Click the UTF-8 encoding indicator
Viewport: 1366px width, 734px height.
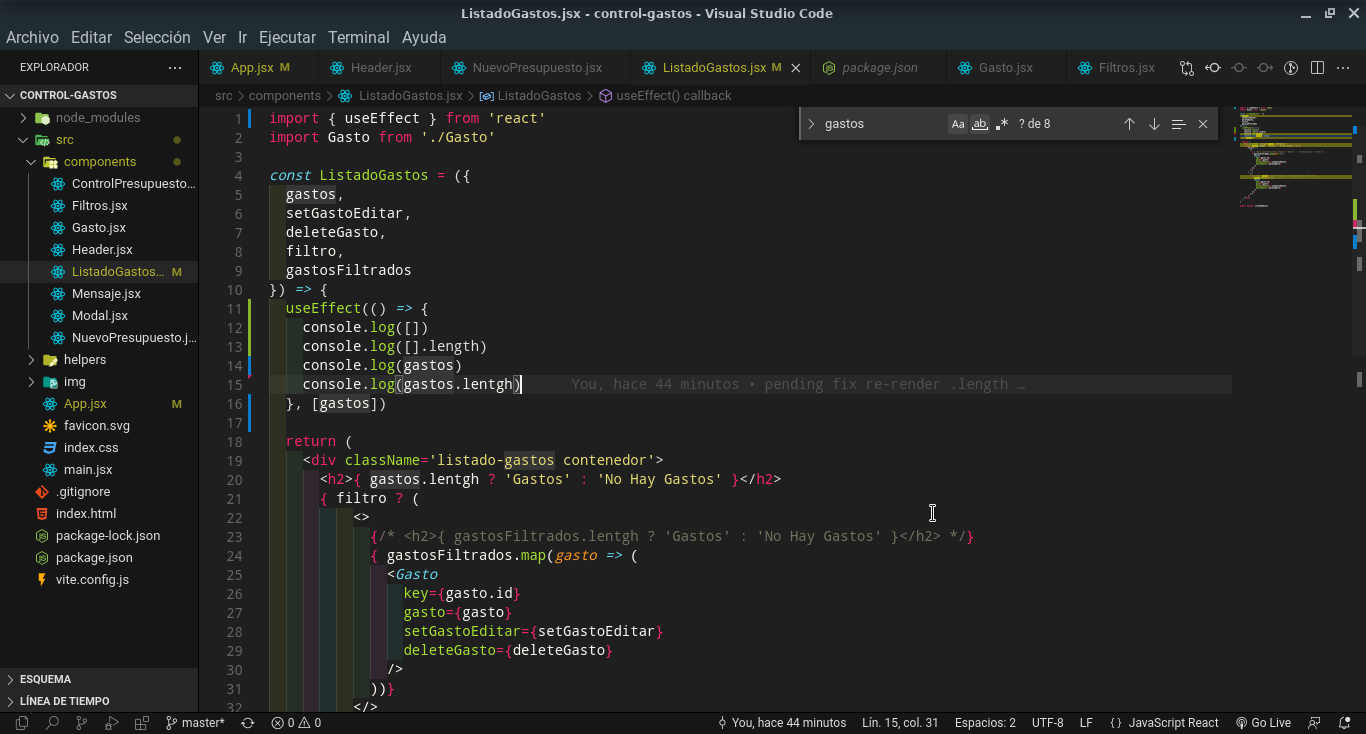[x=1047, y=722]
